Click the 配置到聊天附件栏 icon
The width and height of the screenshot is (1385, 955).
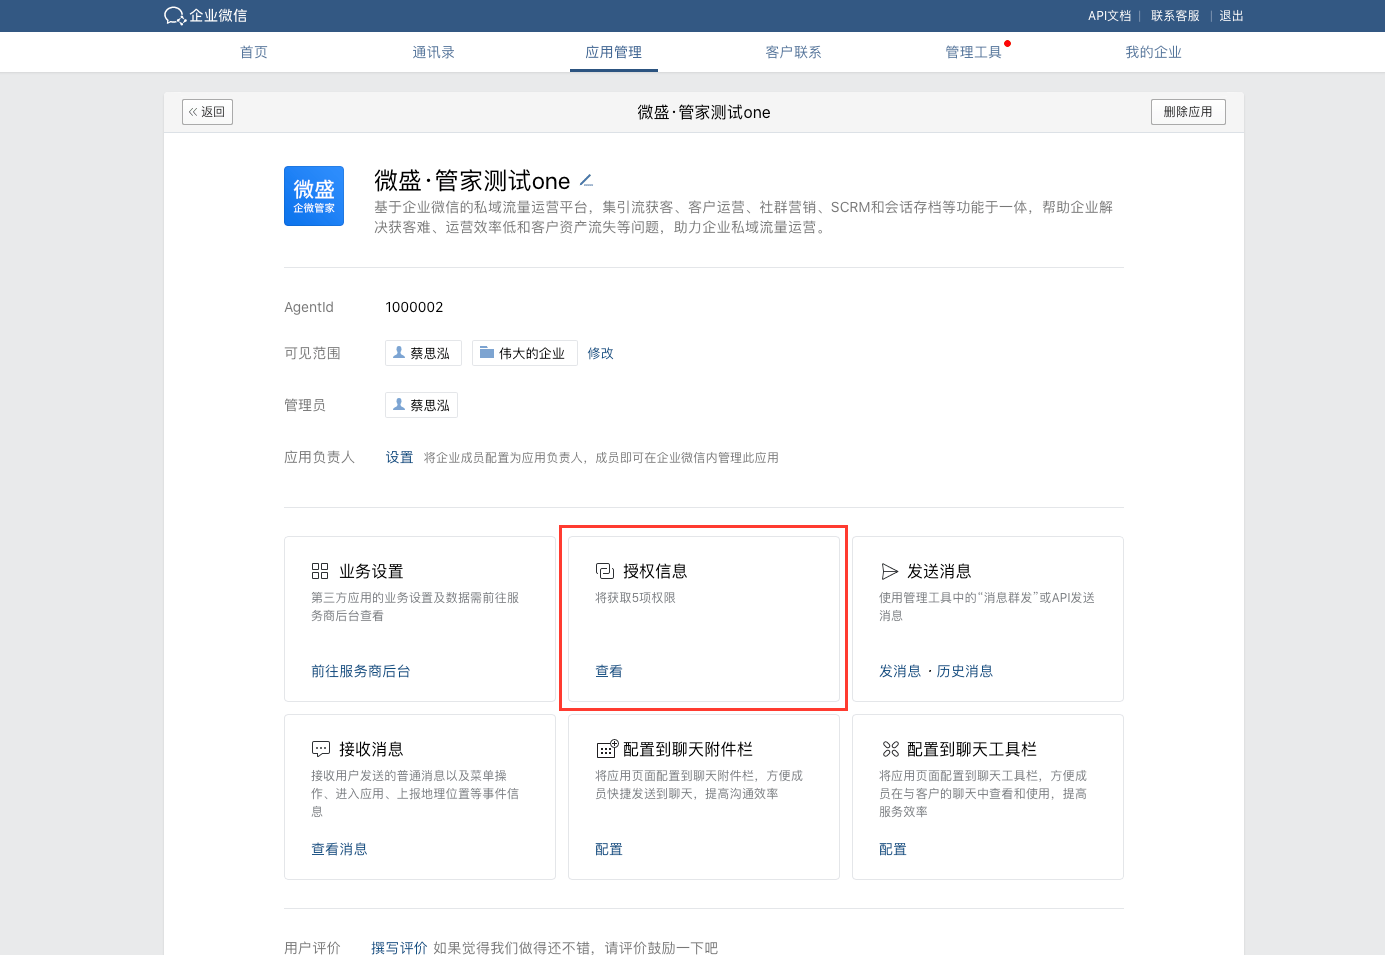tap(607, 749)
